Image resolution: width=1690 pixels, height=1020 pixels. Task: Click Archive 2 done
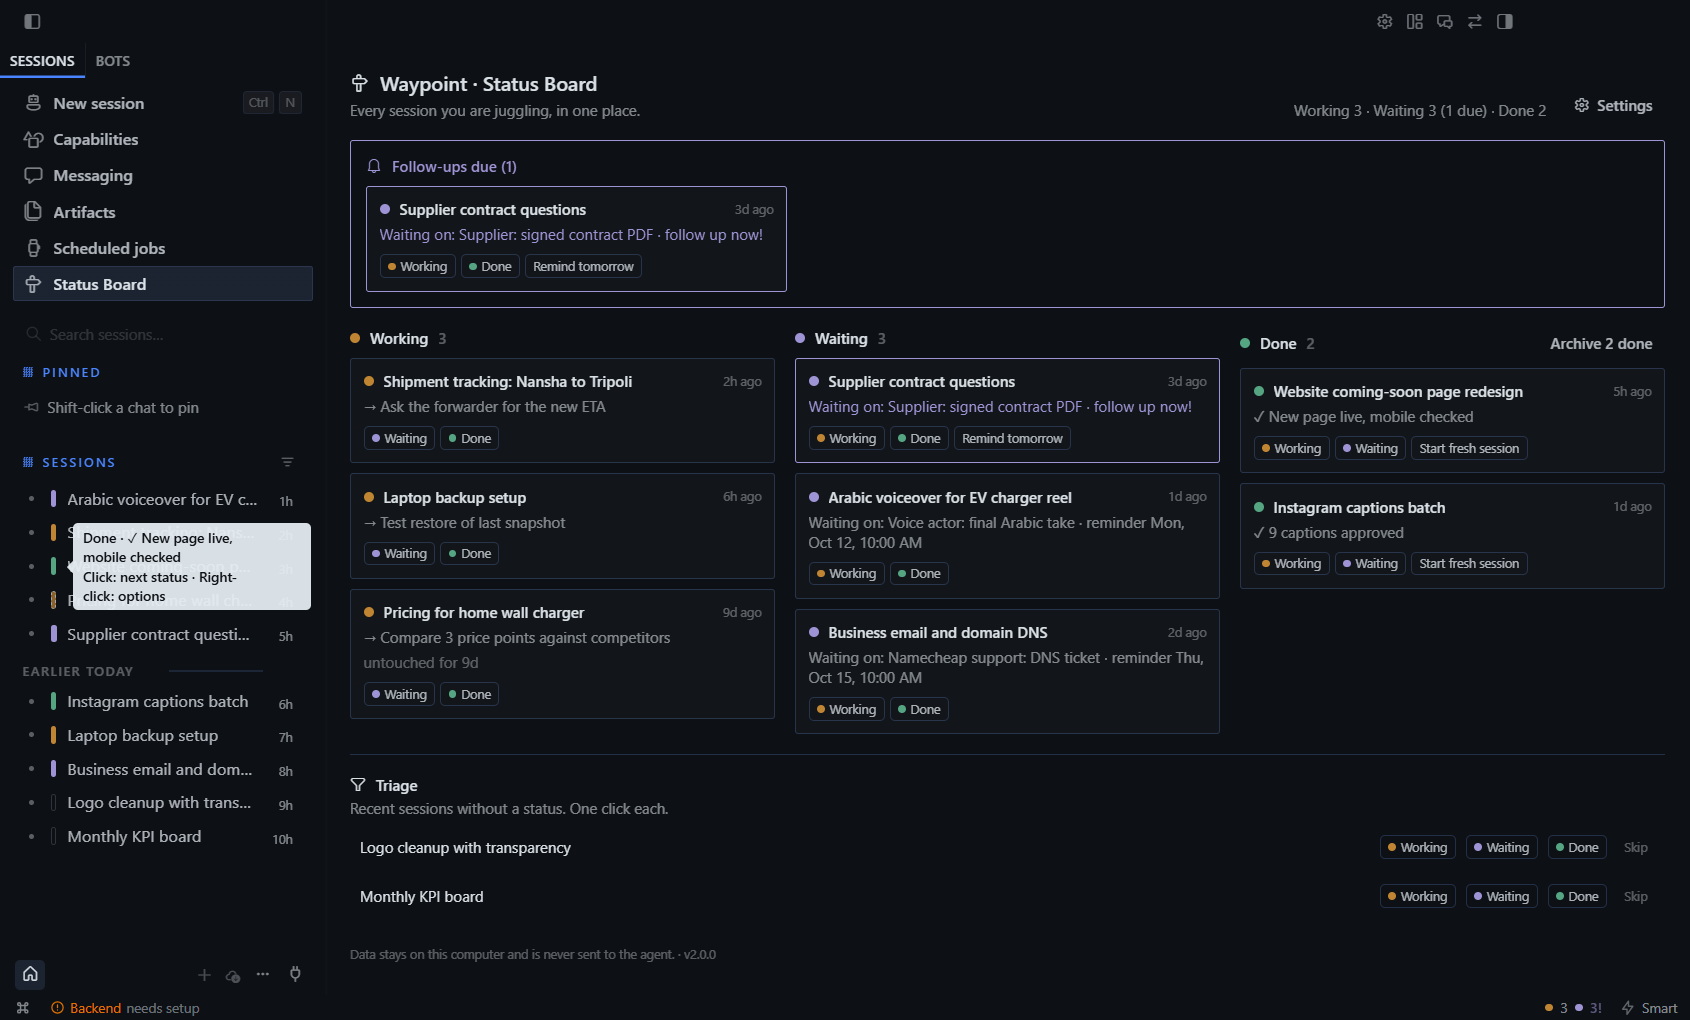[1601, 344]
